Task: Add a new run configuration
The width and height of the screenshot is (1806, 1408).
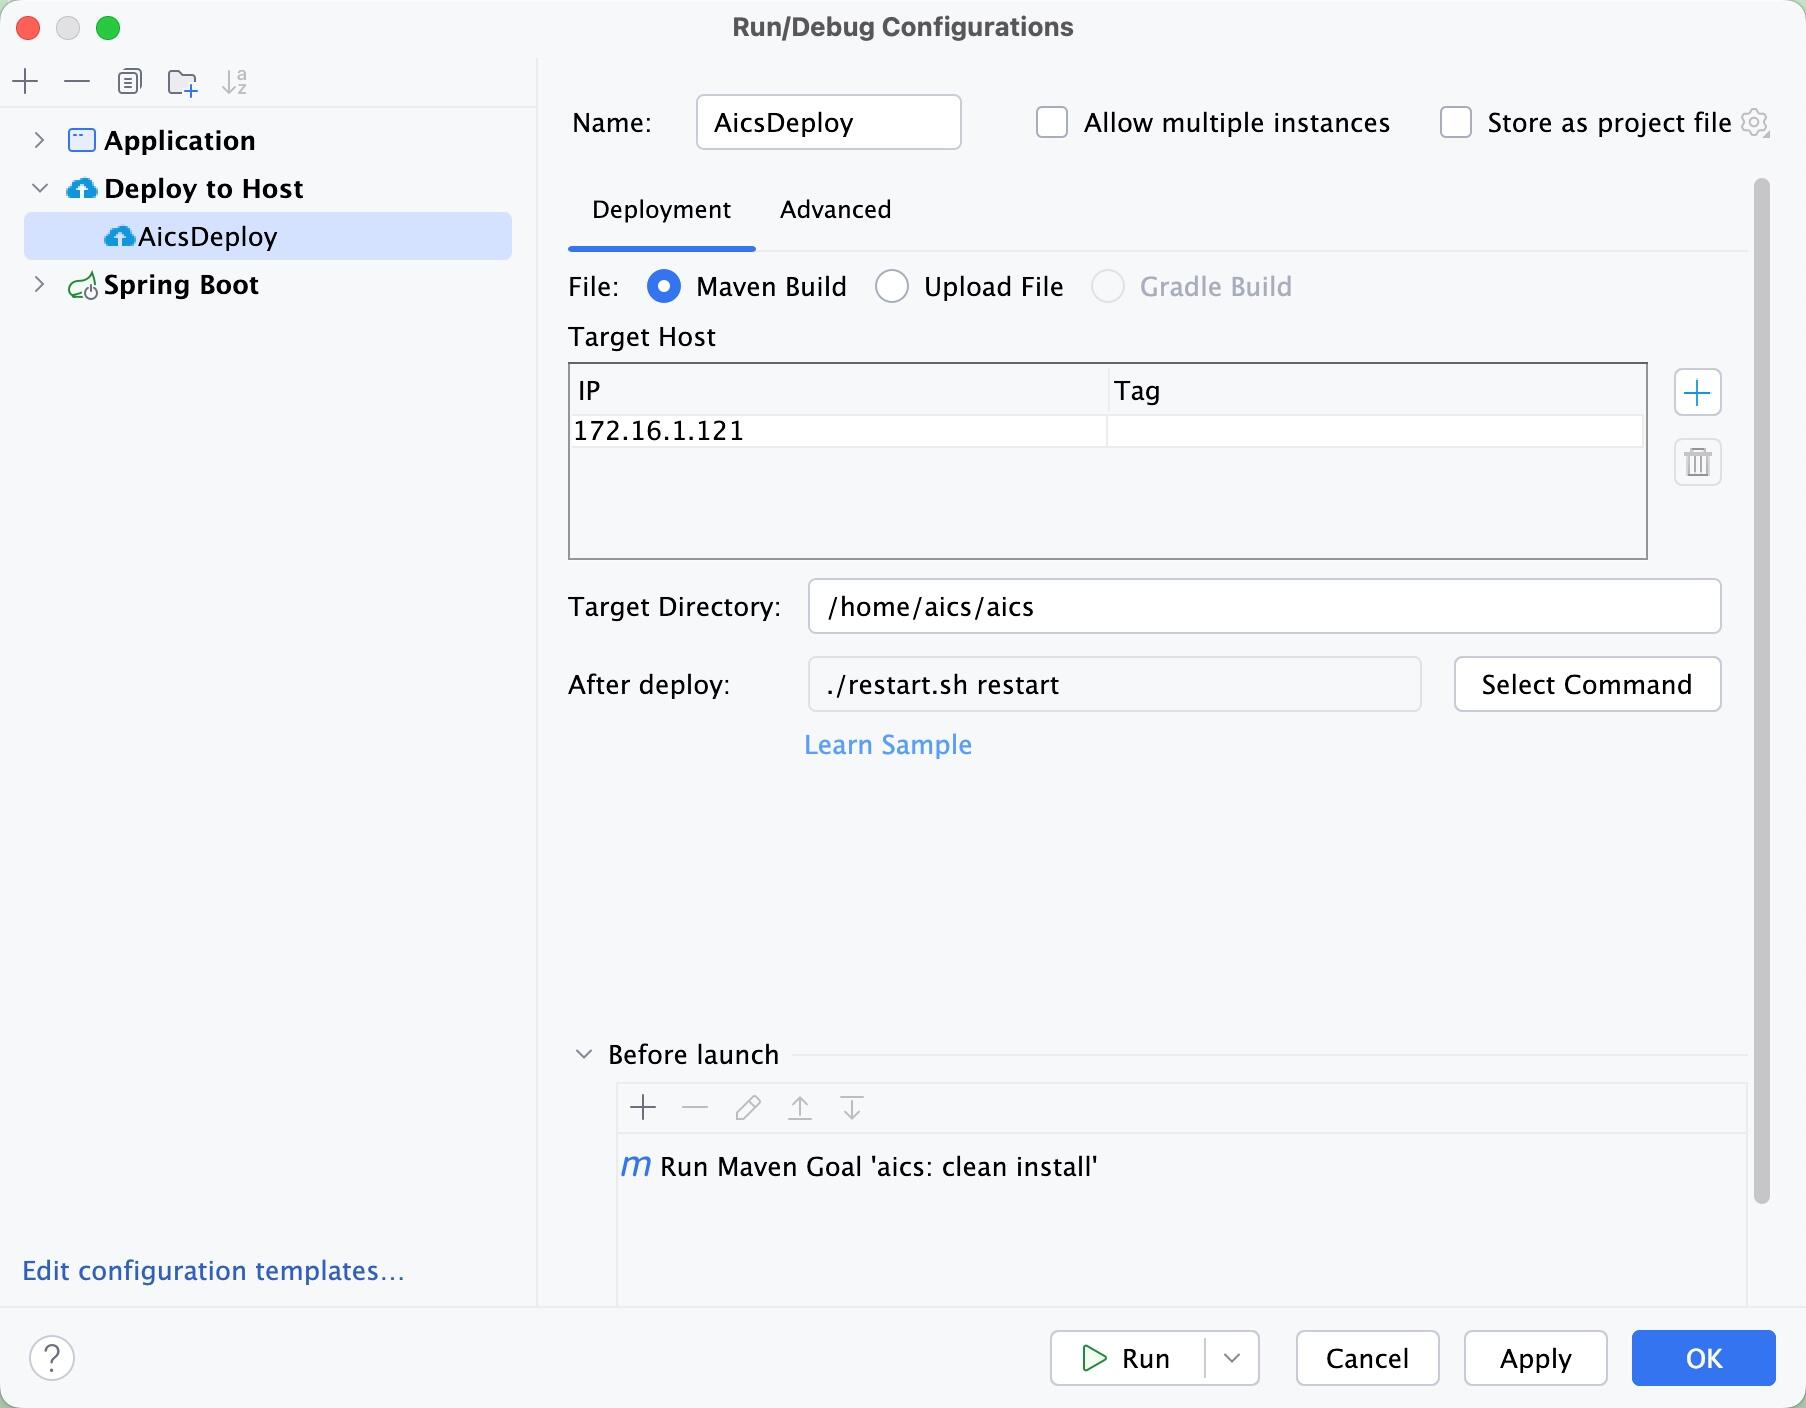Action: (26, 81)
